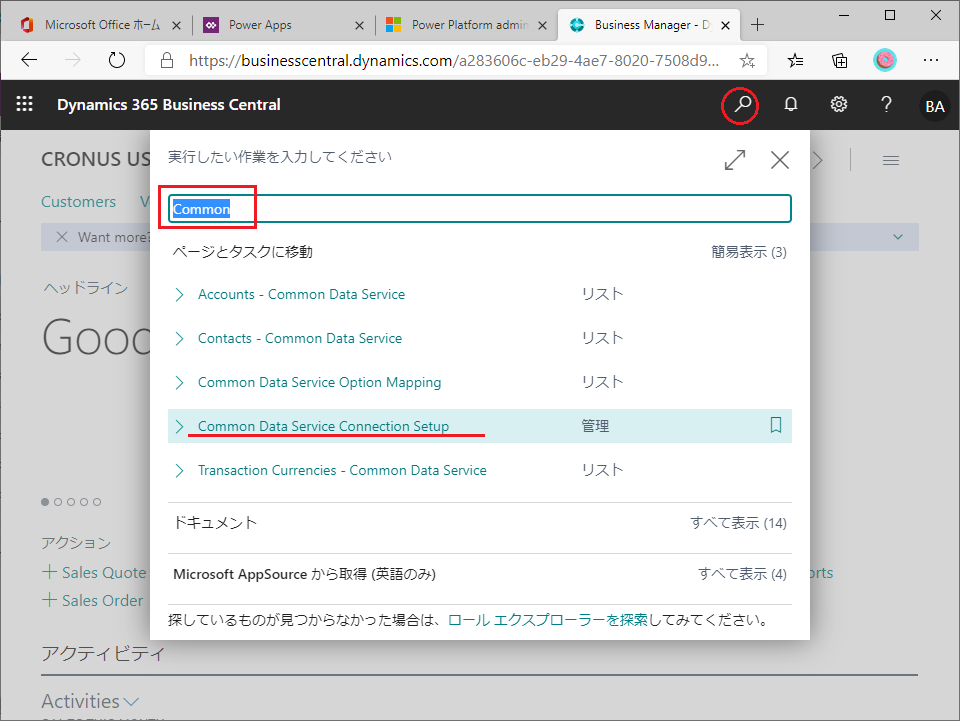This screenshot has height=721, width=960.
Task: Select the fourth headline carousel dot
Action: [x=84, y=502]
